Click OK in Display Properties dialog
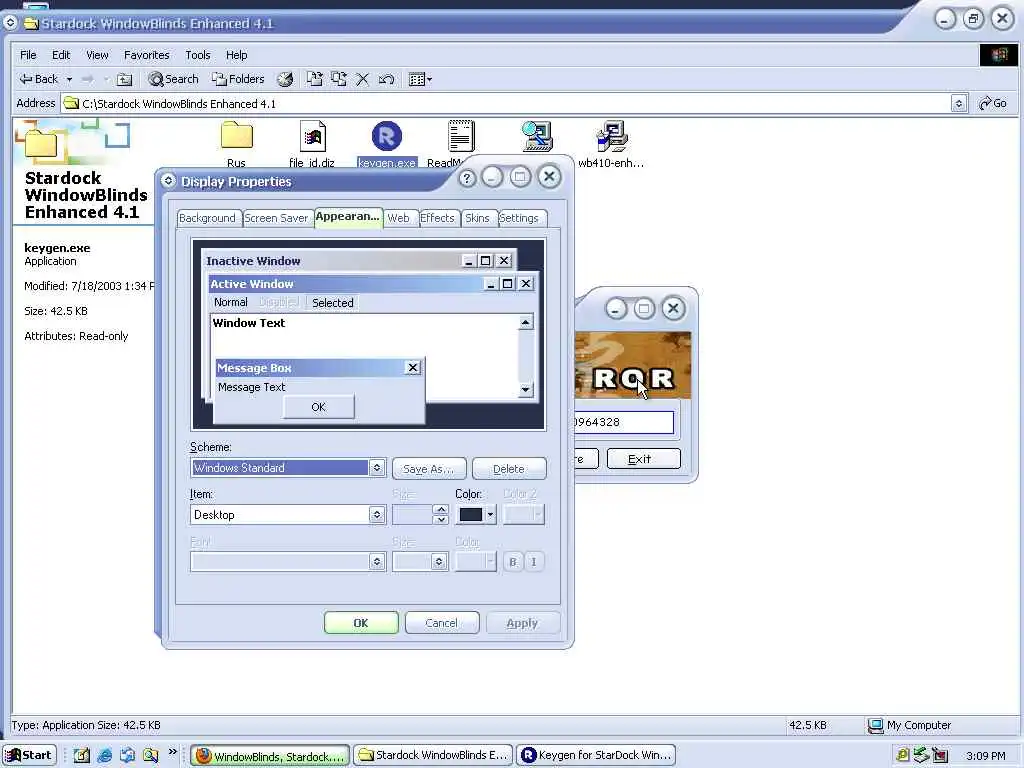This screenshot has width=1024, height=768. tap(361, 623)
